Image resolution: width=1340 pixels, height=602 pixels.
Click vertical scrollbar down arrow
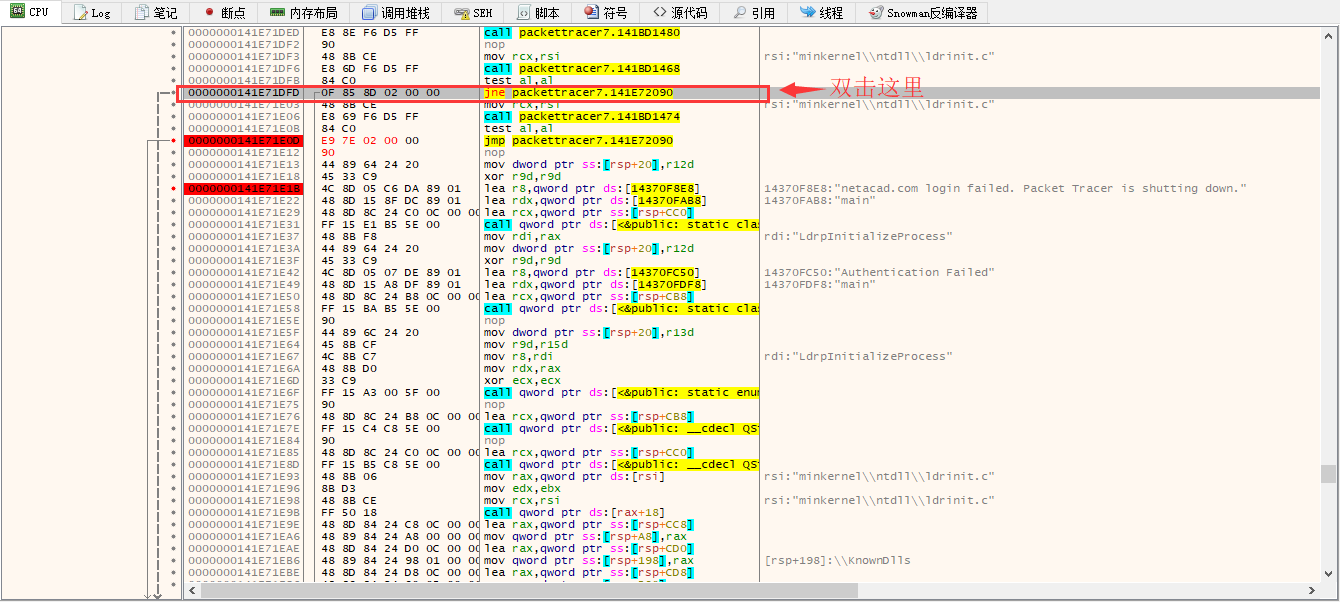(1327, 573)
